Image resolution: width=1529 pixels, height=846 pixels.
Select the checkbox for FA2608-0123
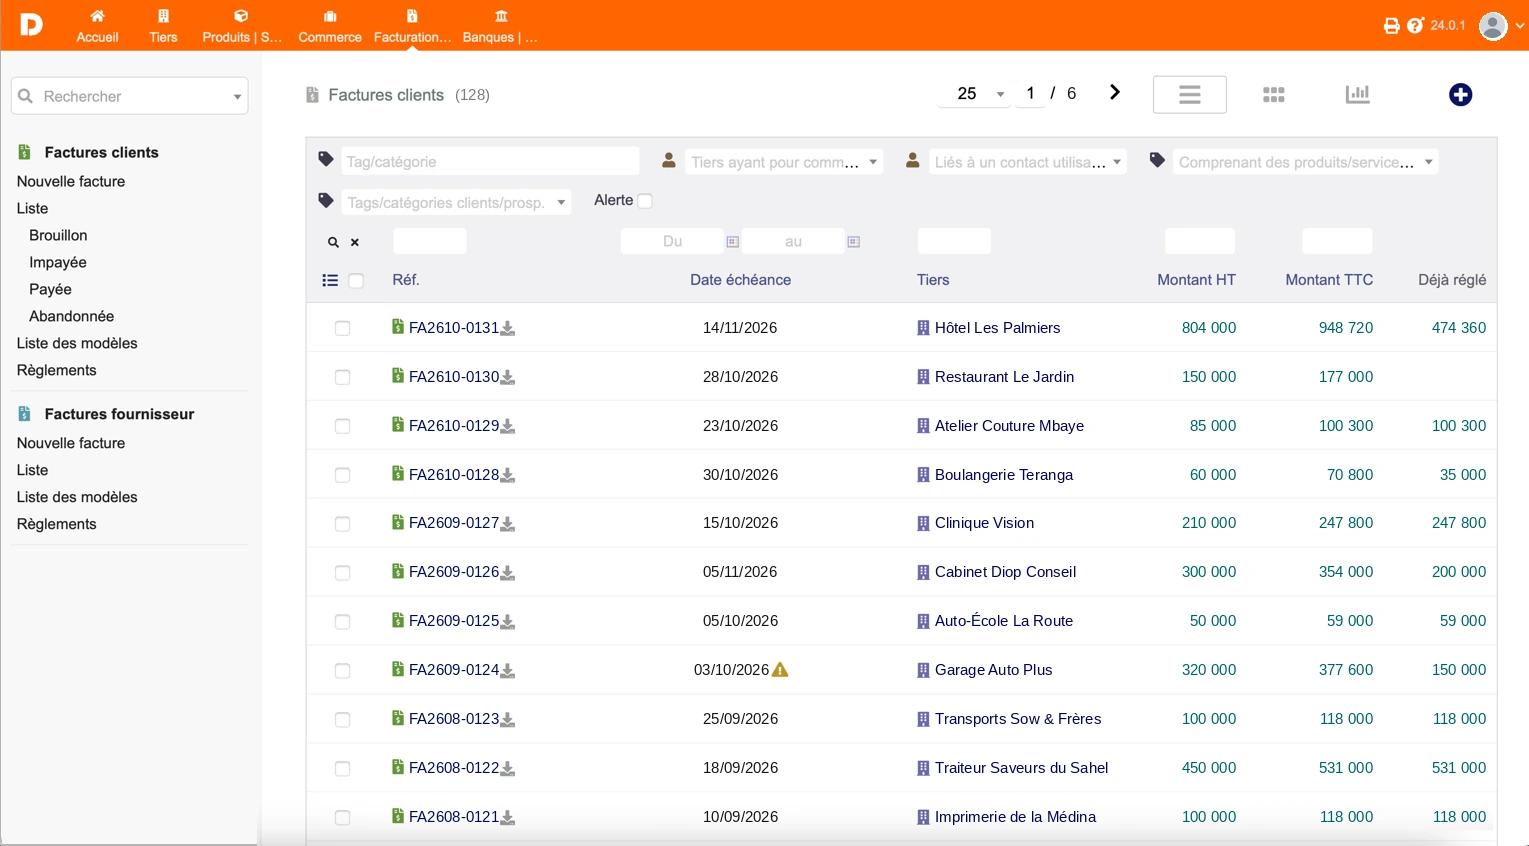[342, 720]
